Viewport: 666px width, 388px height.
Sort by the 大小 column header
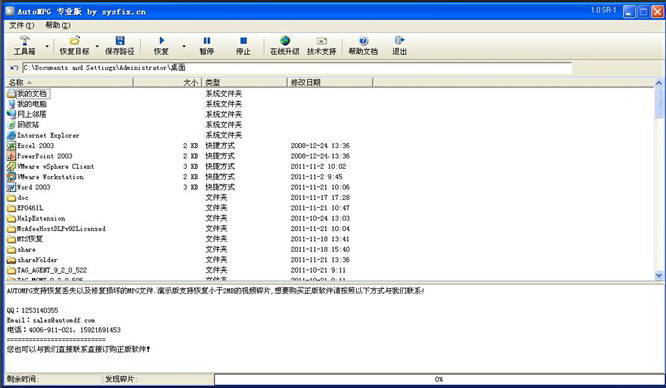[x=167, y=82]
